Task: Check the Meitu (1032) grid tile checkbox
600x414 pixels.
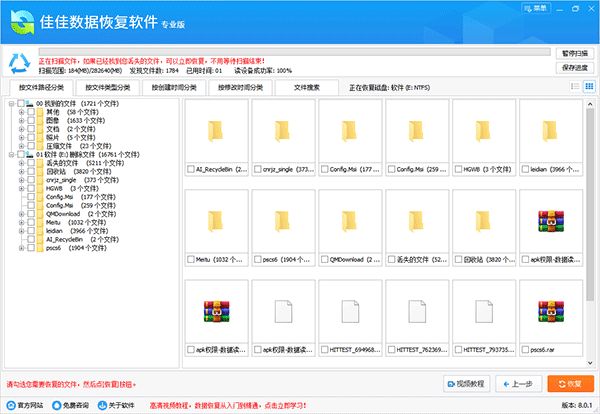Action: pos(191,259)
